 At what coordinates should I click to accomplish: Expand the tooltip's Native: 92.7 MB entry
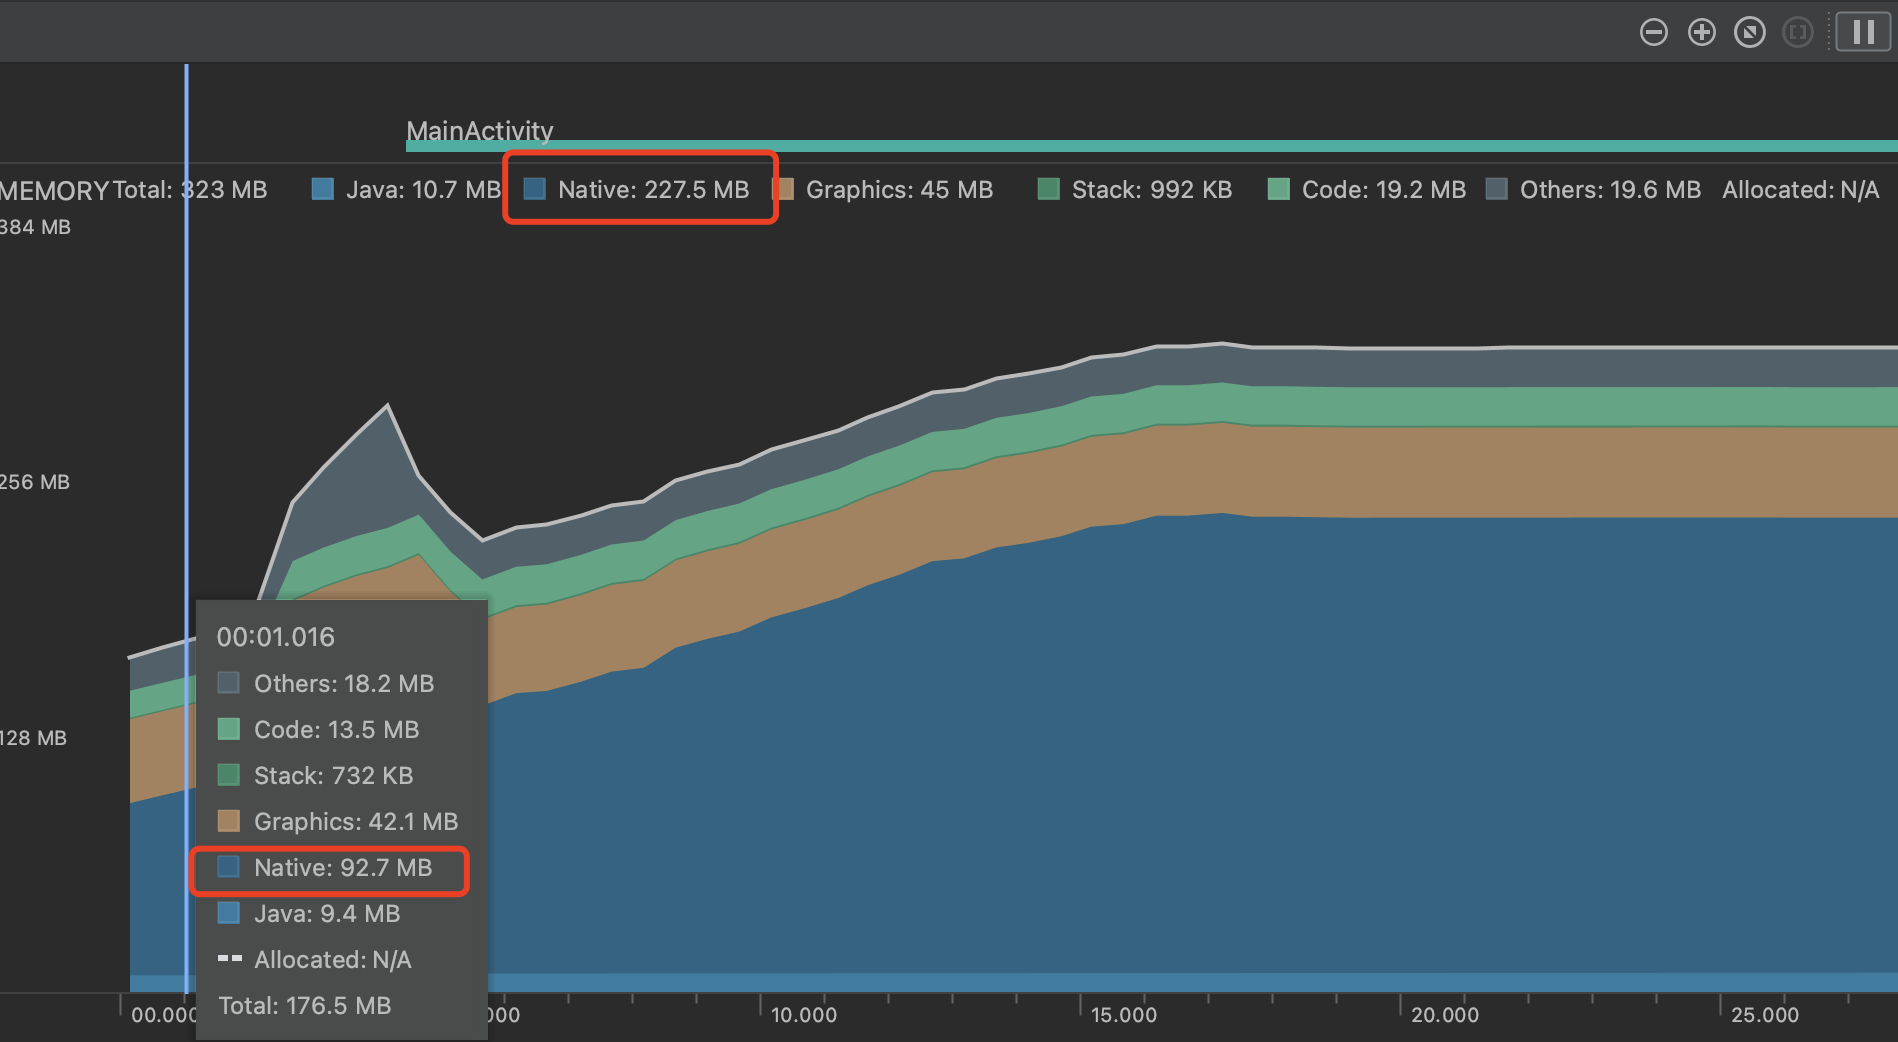(x=330, y=868)
